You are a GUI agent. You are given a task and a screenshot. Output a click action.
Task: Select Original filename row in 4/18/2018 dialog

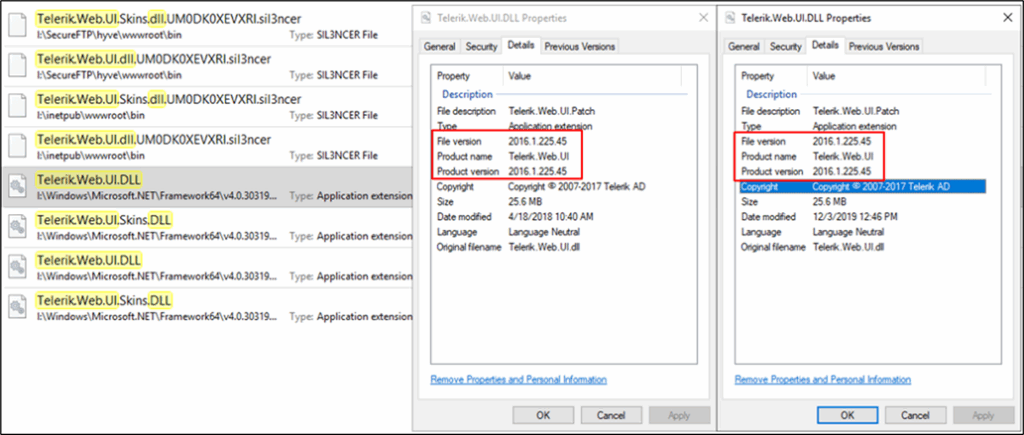[558, 247]
